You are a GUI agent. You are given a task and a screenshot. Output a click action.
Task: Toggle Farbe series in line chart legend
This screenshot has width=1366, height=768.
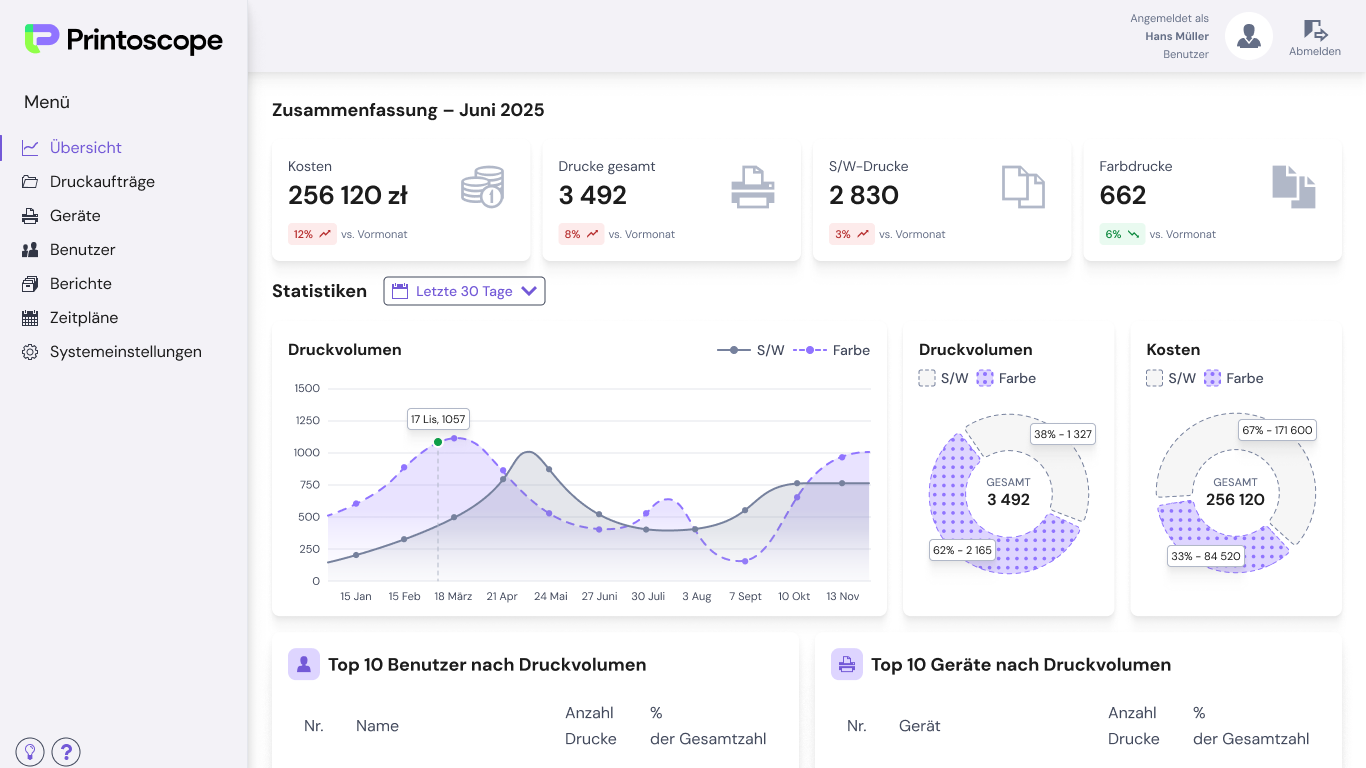[x=832, y=350]
